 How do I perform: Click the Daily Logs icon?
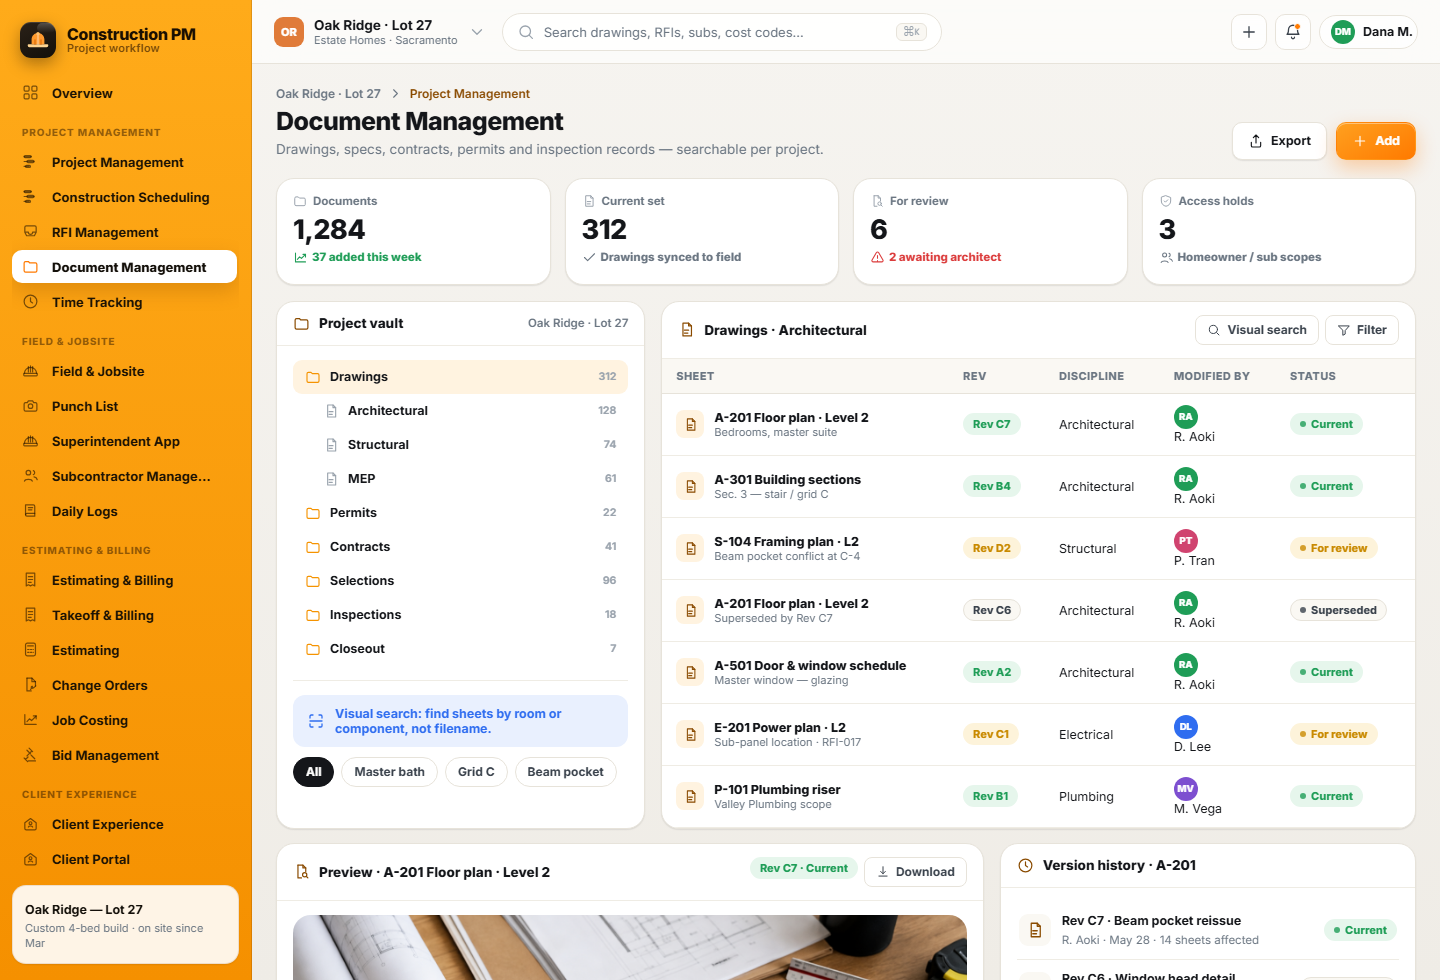coord(31,511)
